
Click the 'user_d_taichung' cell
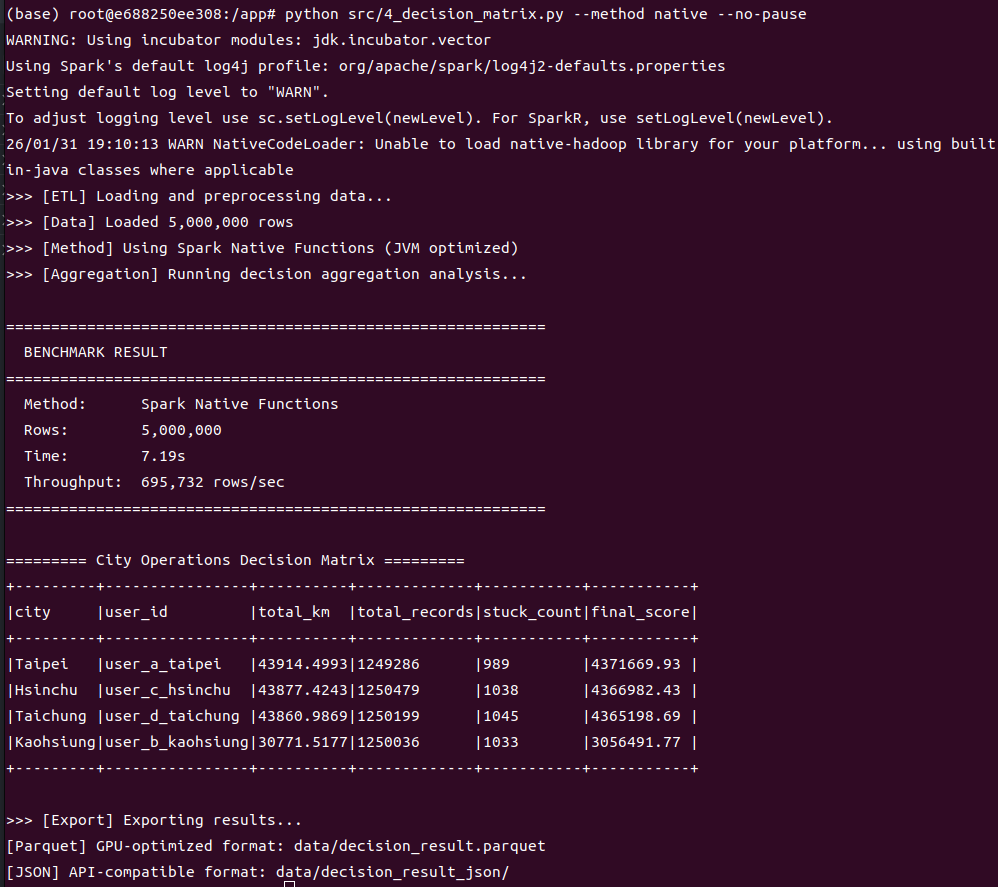coord(172,716)
